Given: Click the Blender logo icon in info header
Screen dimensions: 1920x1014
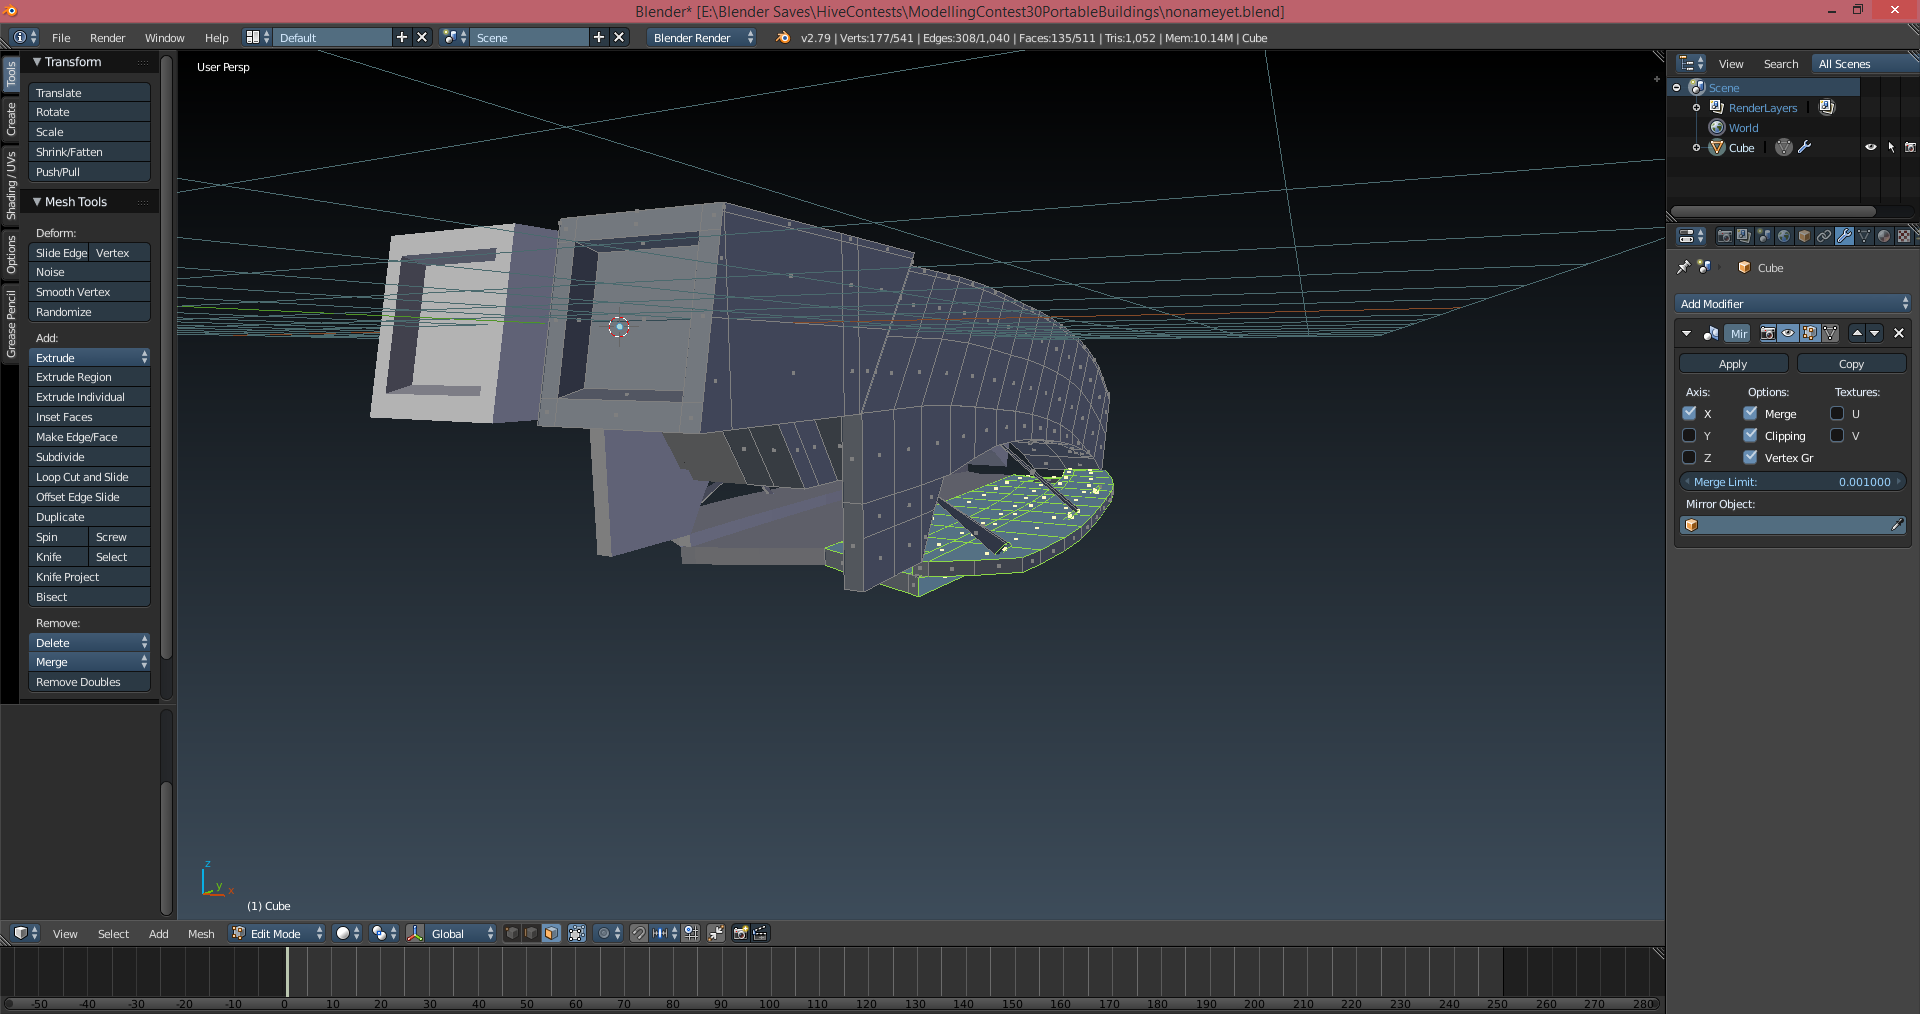Looking at the screenshot, I should point(783,37).
